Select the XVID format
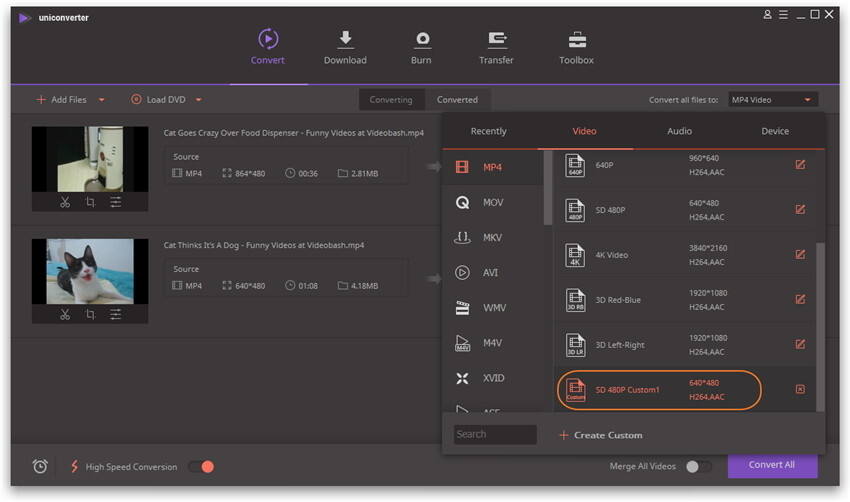Screen dimensions: 850x502 492,378
